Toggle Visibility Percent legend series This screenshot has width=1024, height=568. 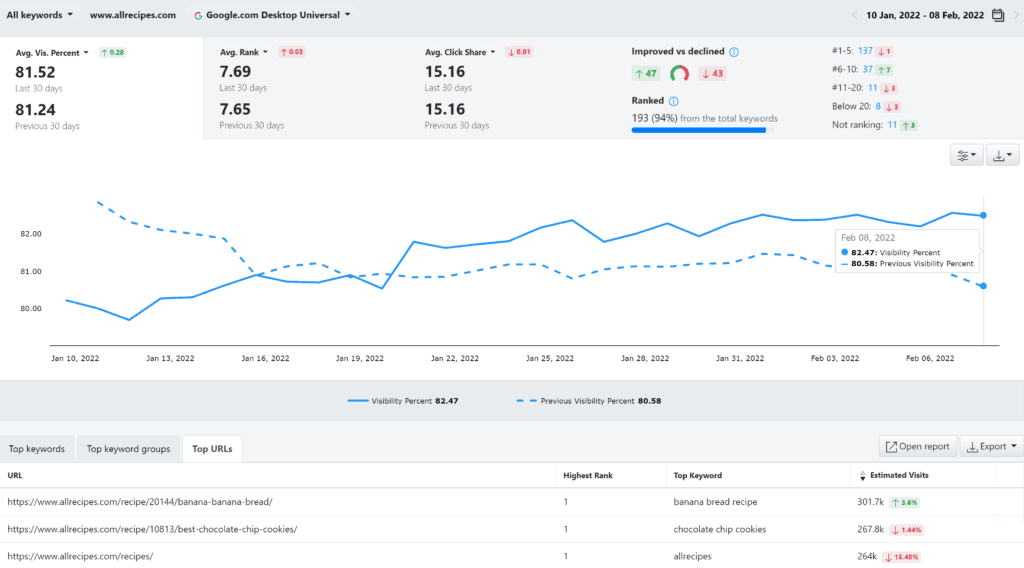point(403,401)
